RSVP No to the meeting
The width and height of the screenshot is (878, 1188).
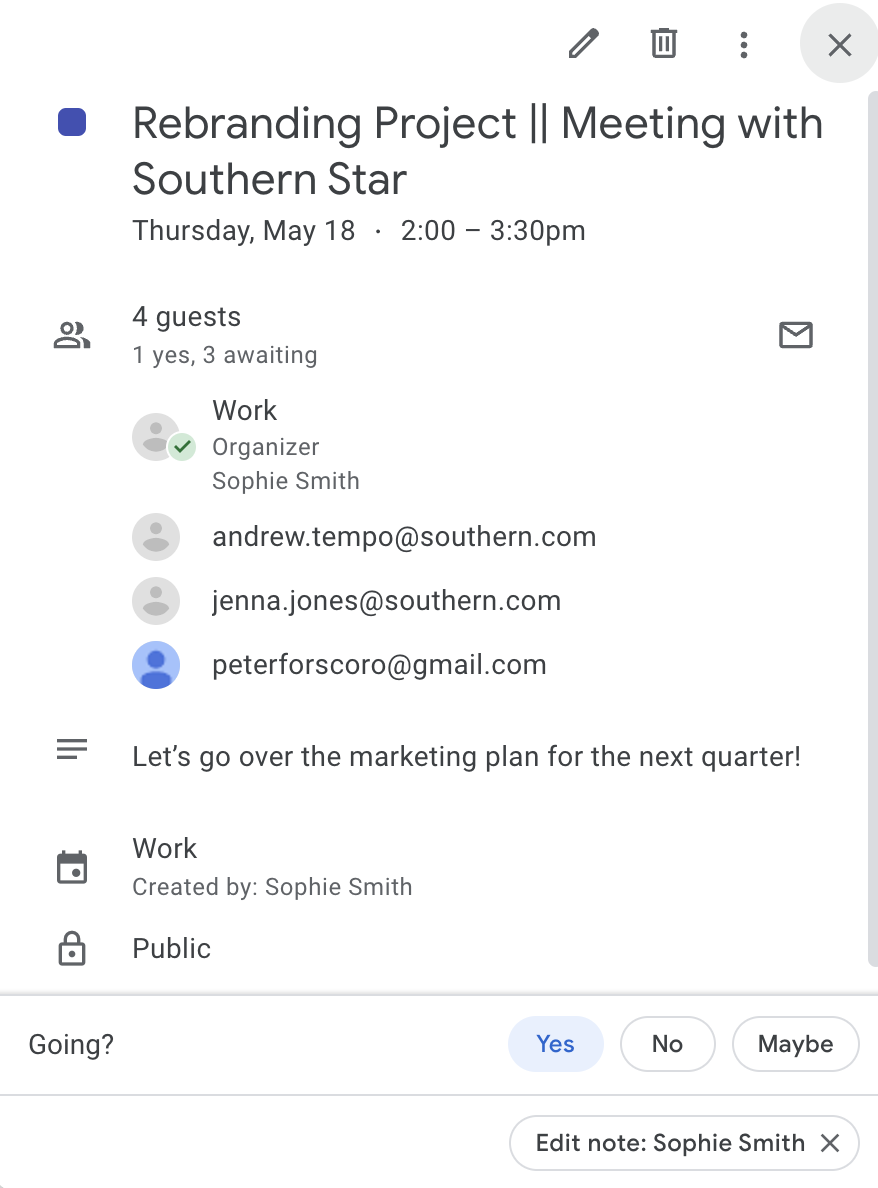point(667,1044)
